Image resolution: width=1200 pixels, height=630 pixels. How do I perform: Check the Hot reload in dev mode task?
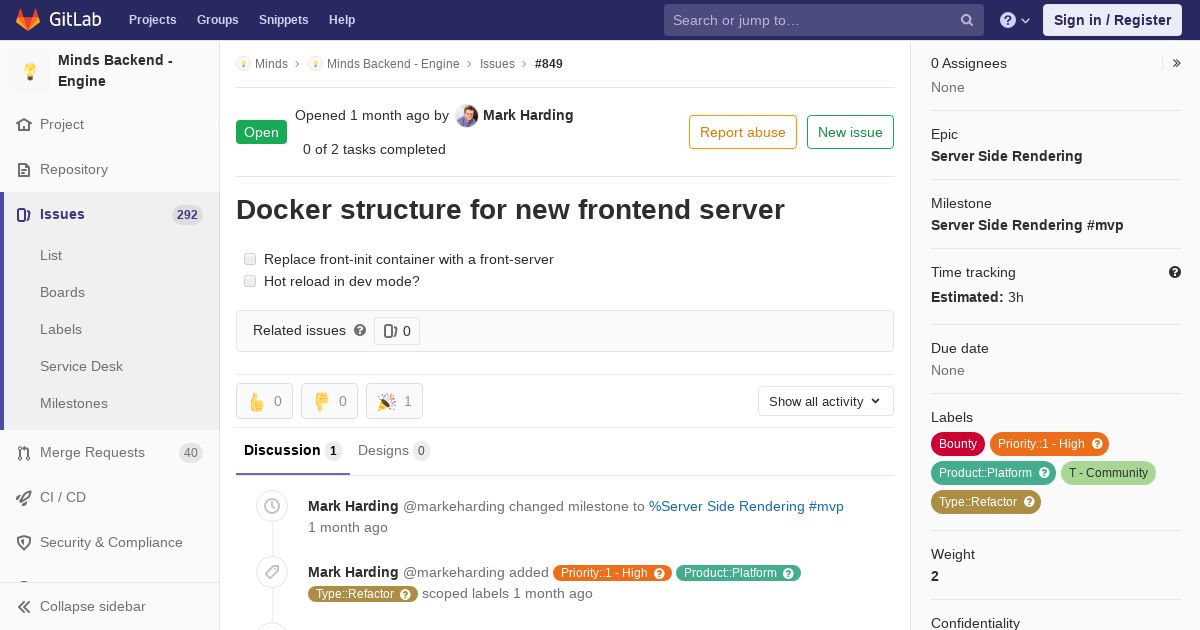[x=250, y=281]
